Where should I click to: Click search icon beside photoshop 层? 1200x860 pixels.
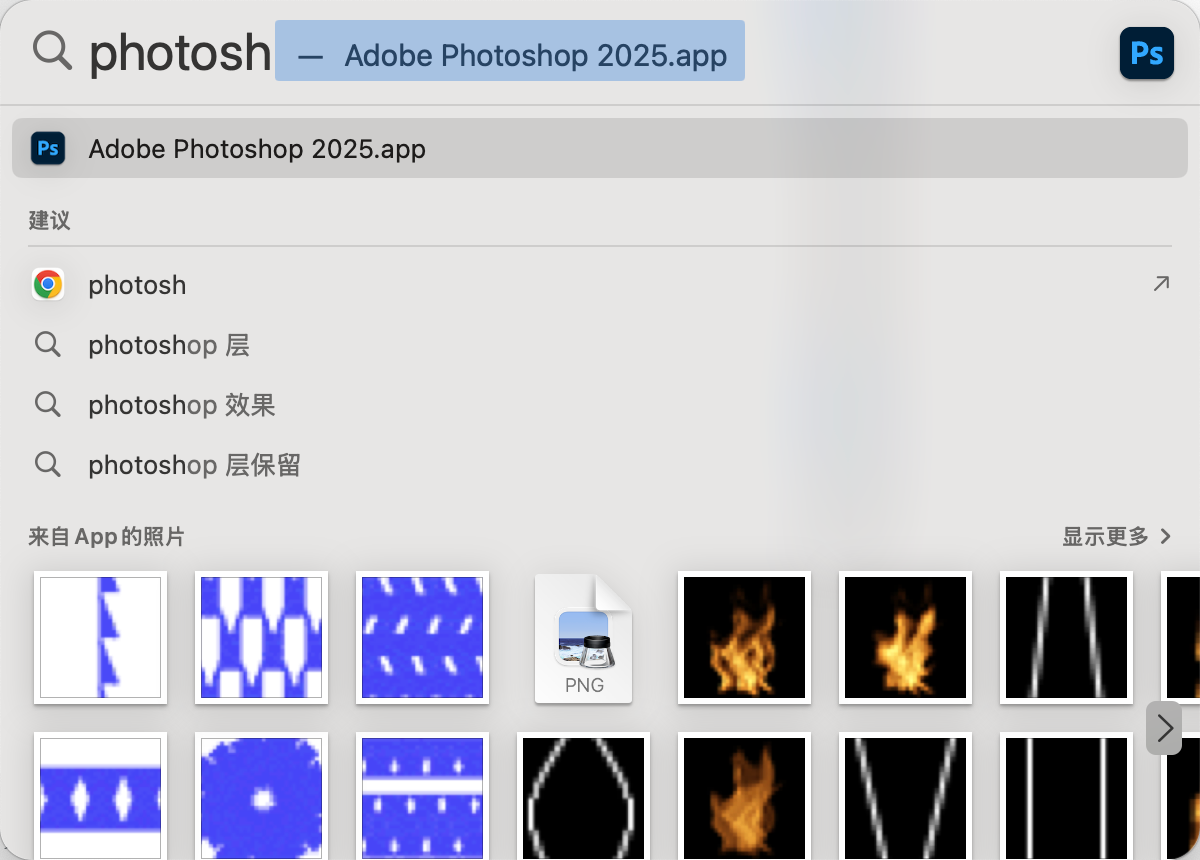(x=47, y=345)
